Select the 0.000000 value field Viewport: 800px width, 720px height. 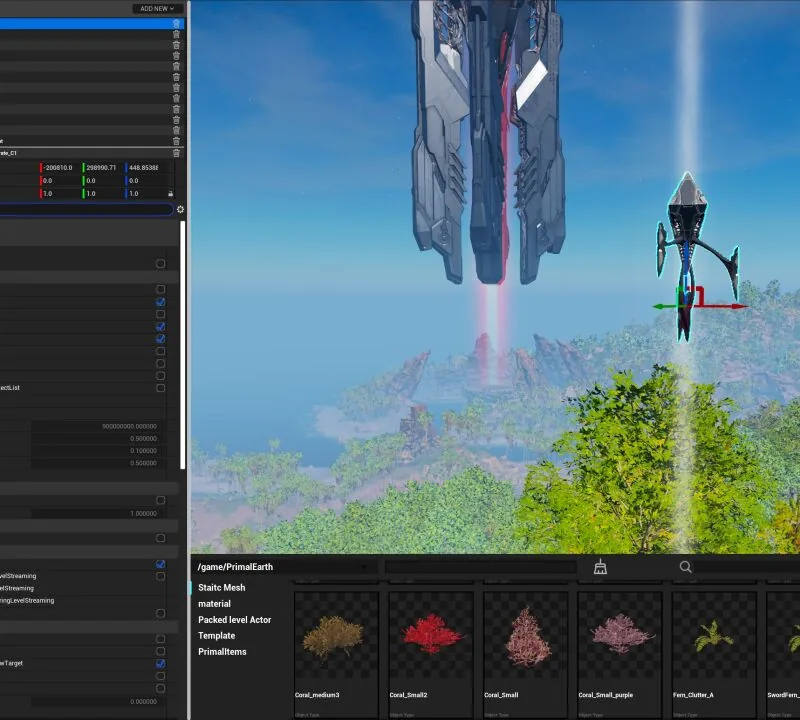(x=98, y=702)
